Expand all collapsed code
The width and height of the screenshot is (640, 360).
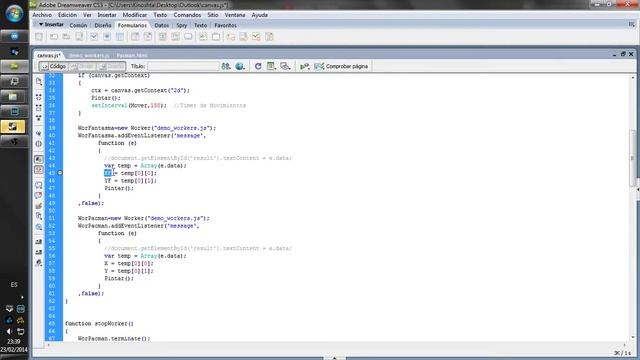coord(39,118)
